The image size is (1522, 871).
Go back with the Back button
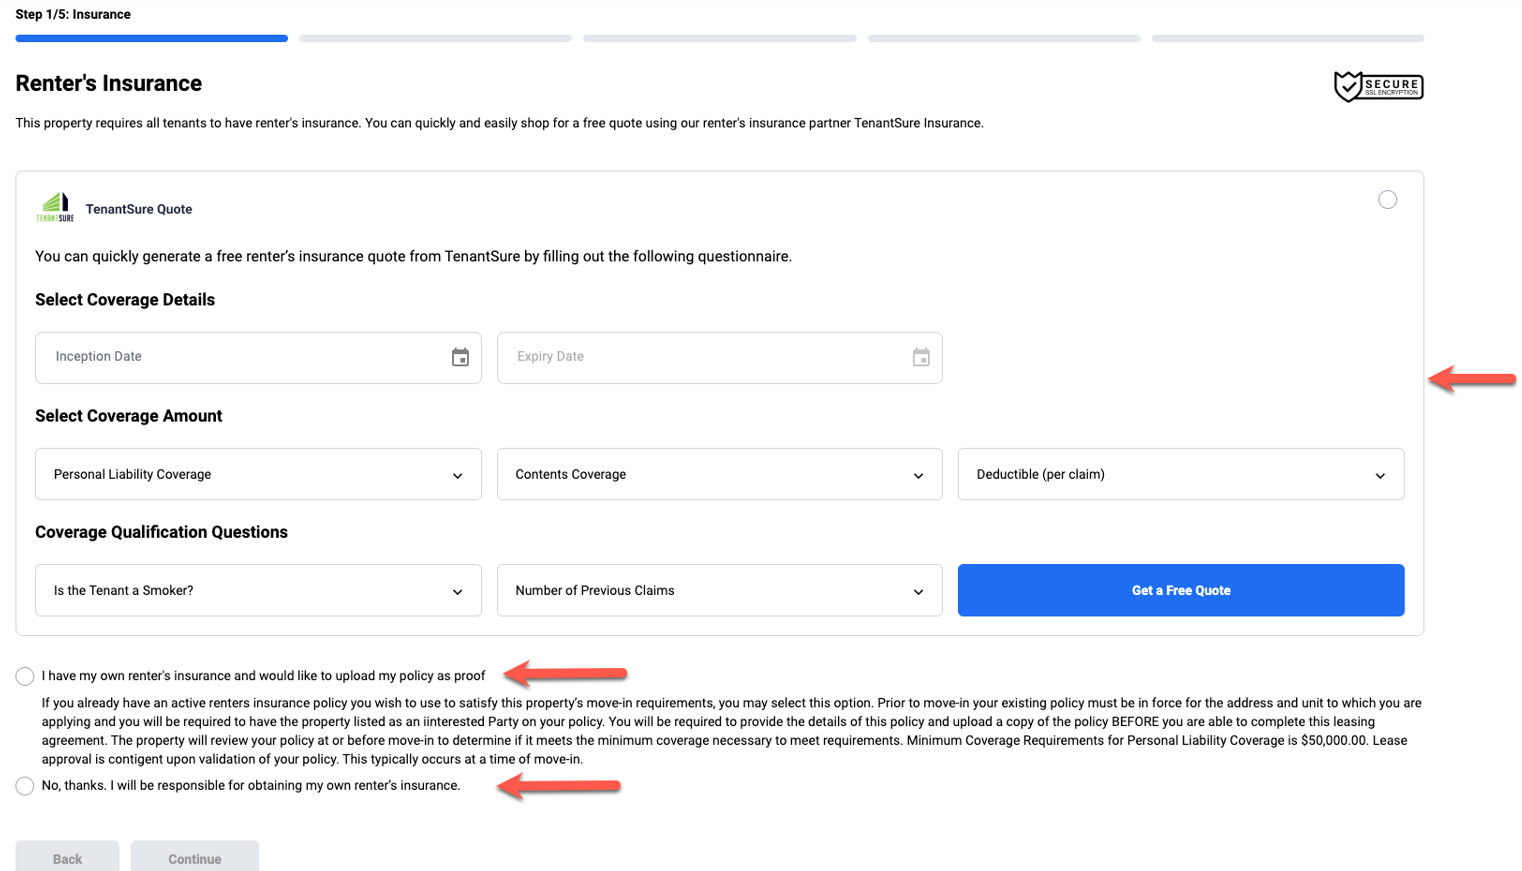(67, 858)
